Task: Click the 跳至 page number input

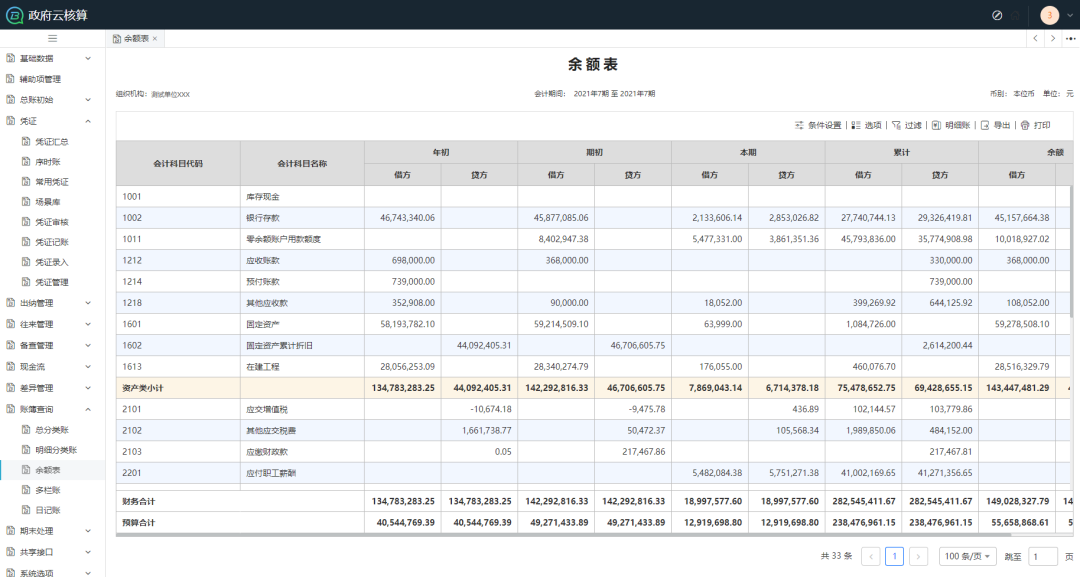Action: point(1043,556)
